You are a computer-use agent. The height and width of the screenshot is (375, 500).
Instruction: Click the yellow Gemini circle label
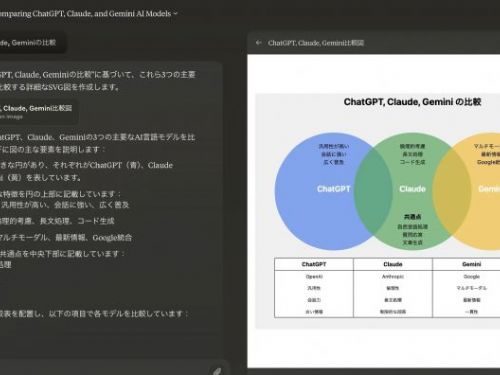point(489,189)
